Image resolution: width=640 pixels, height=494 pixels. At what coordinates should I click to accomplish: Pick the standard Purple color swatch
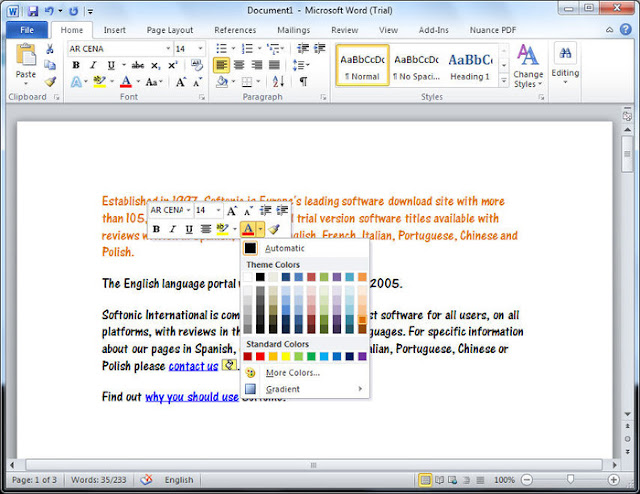(x=362, y=356)
